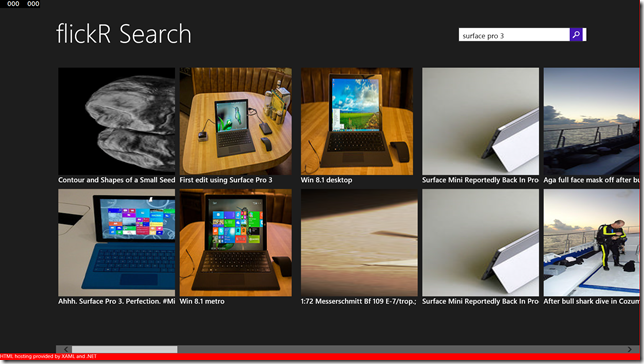
Task: Click the scrollbar right arrow
Action: pyautogui.click(x=630, y=349)
